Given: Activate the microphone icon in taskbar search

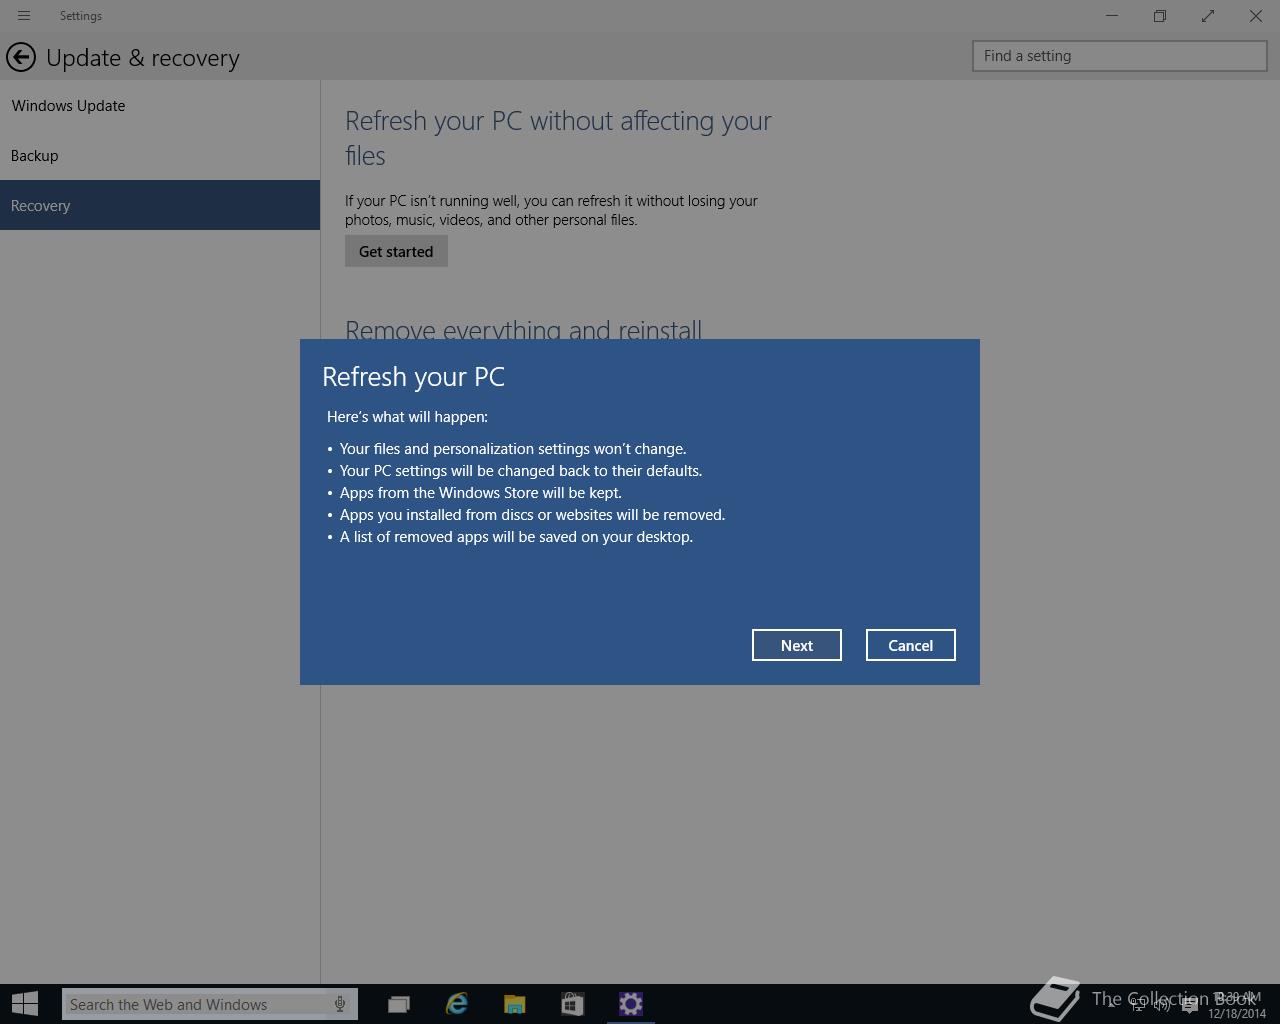Looking at the screenshot, I should (340, 1004).
